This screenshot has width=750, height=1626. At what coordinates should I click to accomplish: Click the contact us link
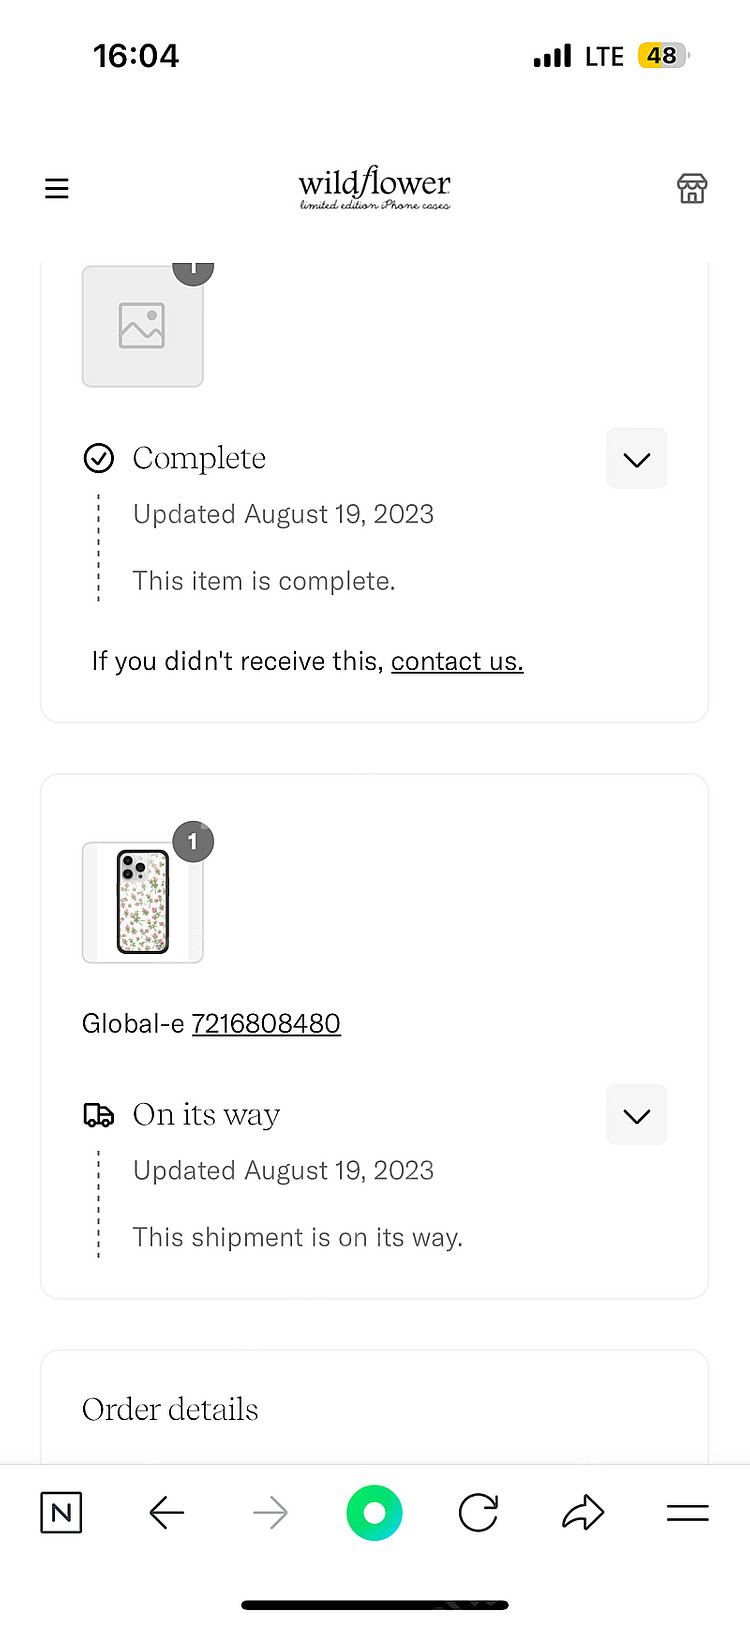(x=457, y=662)
